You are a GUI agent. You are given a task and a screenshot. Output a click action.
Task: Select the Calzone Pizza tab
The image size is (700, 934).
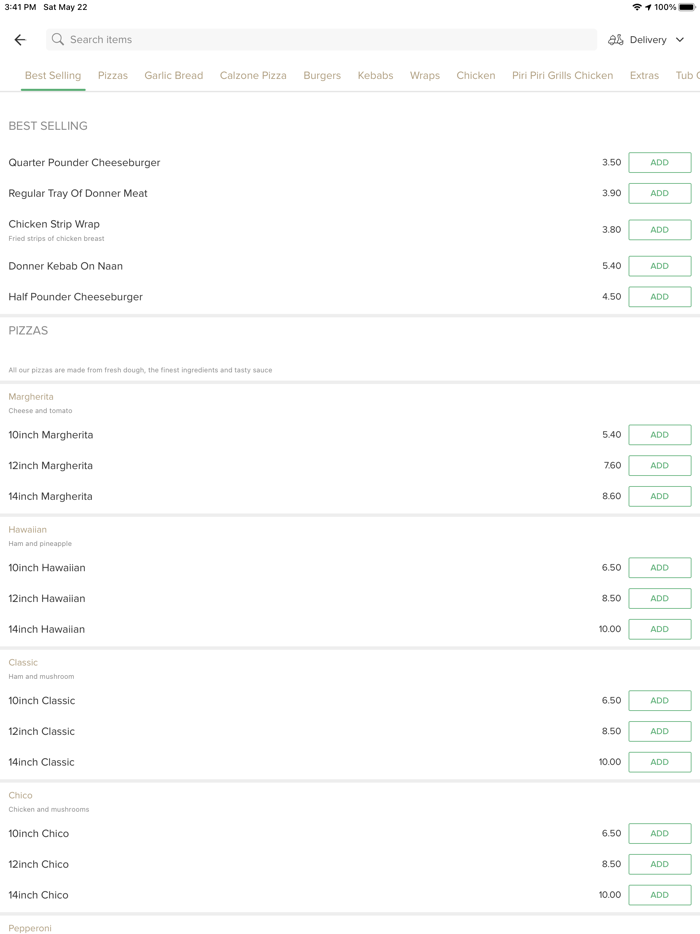tap(253, 75)
